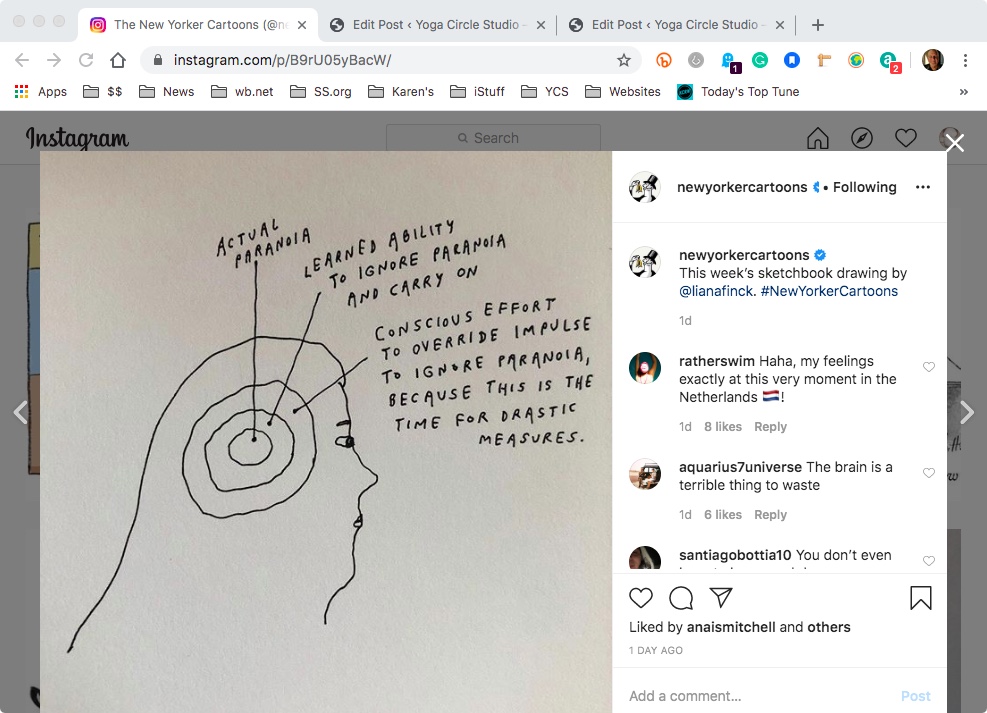Like aquarius7universe's comment heart

[x=928, y=473]
